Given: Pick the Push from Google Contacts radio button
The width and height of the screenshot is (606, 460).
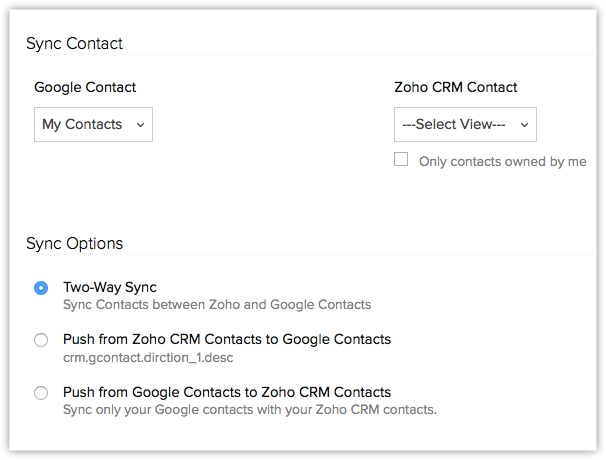Looking at the screenshot, I should coord(41,393).
